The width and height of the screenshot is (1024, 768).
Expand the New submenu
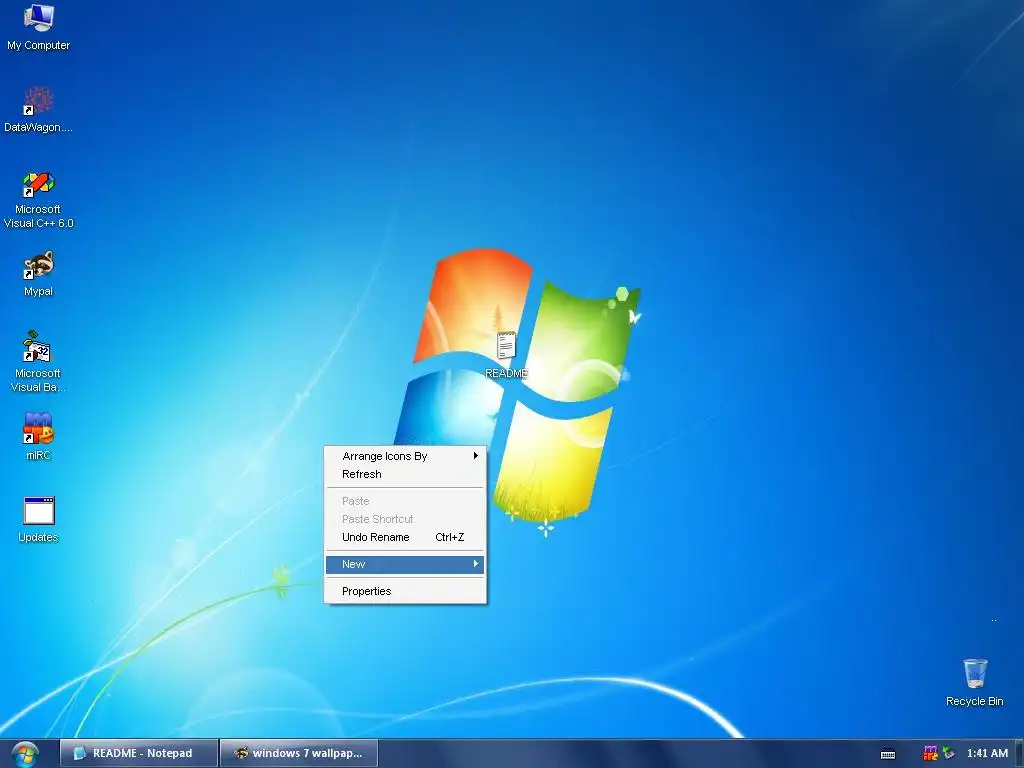pyautogui.click(x=405, y=564)
